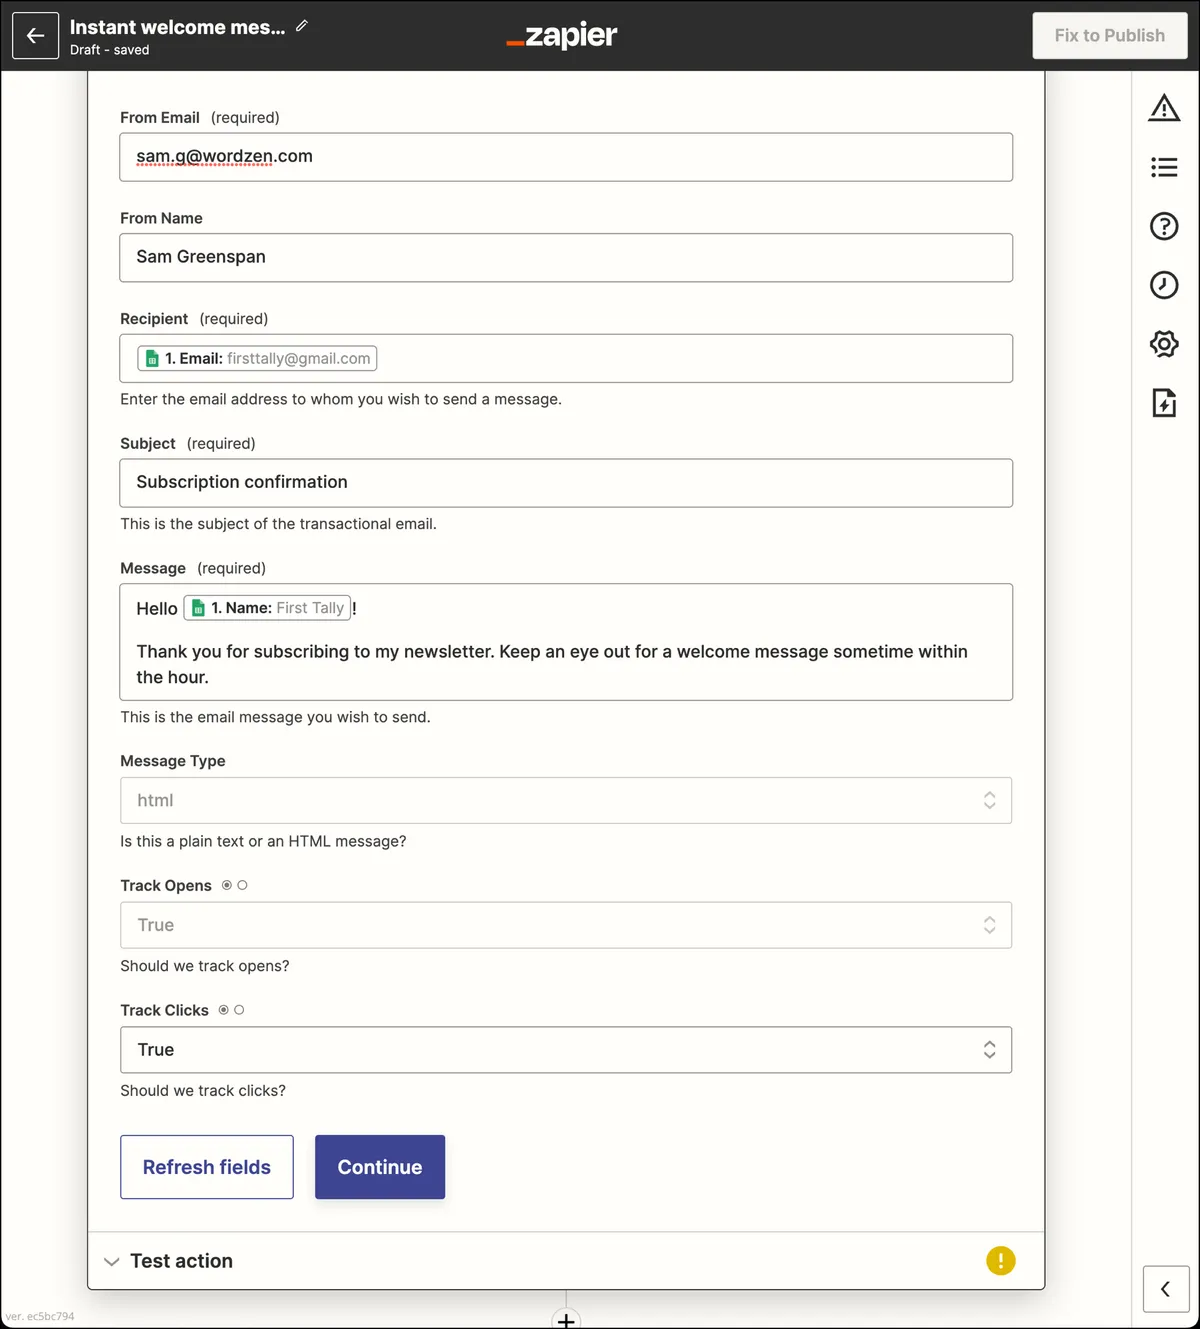This screenshot has width=1200, height=1329.
Task: Click the From Email input field
Action: (566, 157)
